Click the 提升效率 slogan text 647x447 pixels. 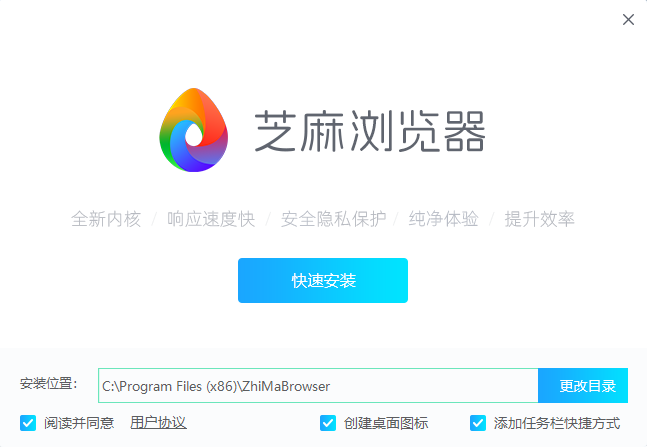539,219
